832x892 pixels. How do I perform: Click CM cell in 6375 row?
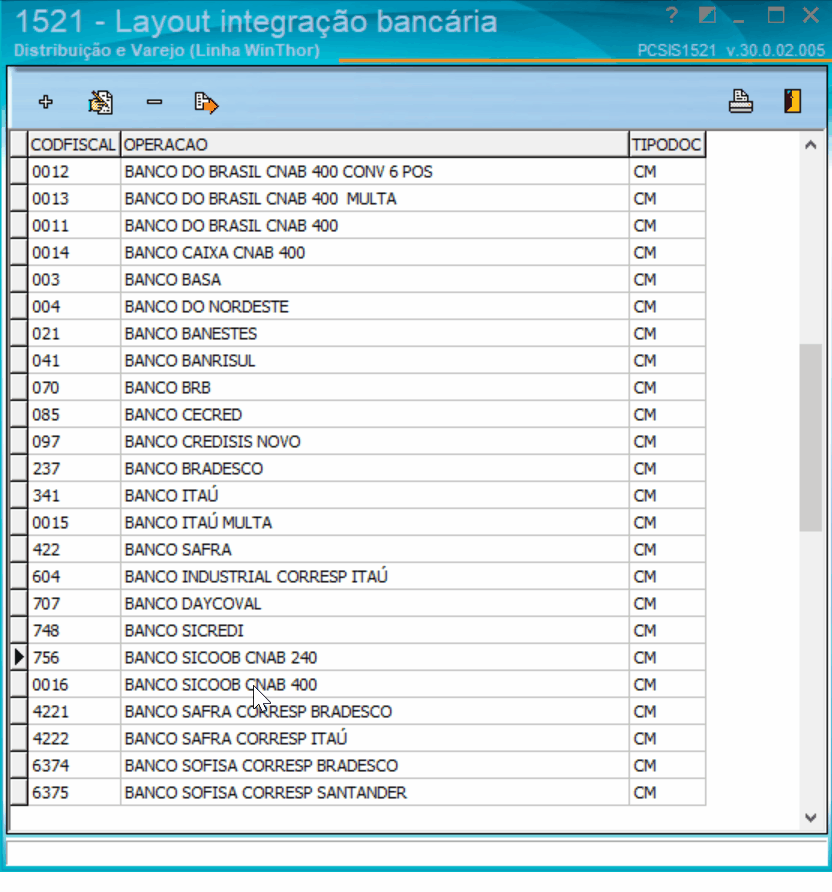pos(667,793)
